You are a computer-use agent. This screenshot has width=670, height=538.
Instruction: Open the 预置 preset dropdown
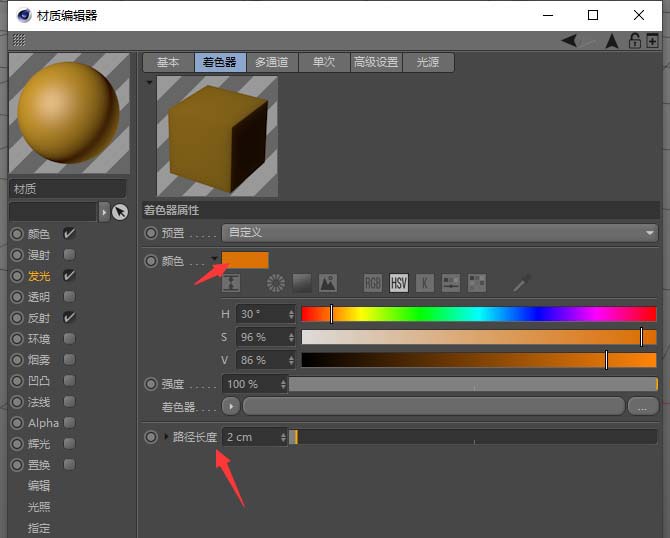pyautogui.click(x=439, y=232)
